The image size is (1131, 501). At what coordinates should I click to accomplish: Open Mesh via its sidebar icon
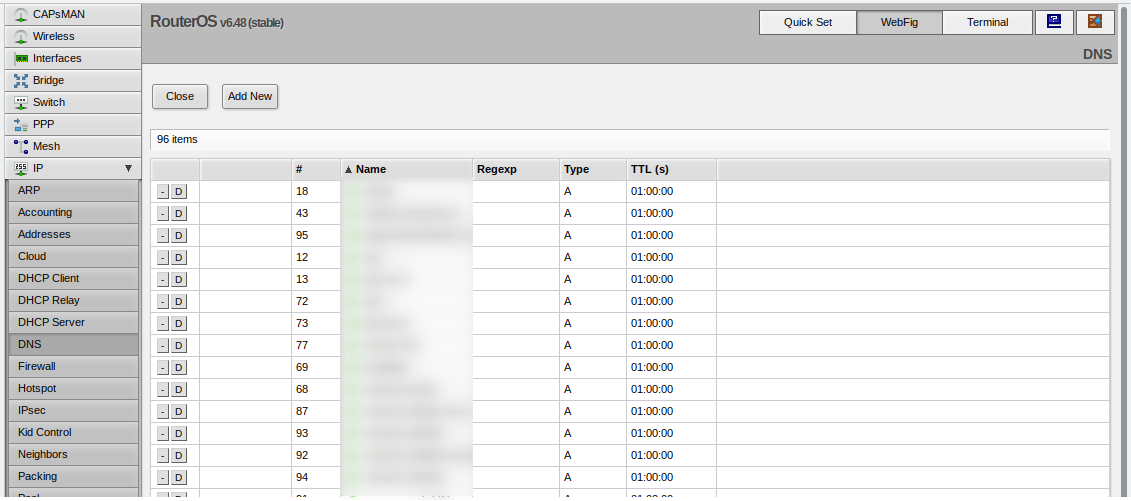coord(21,146)
